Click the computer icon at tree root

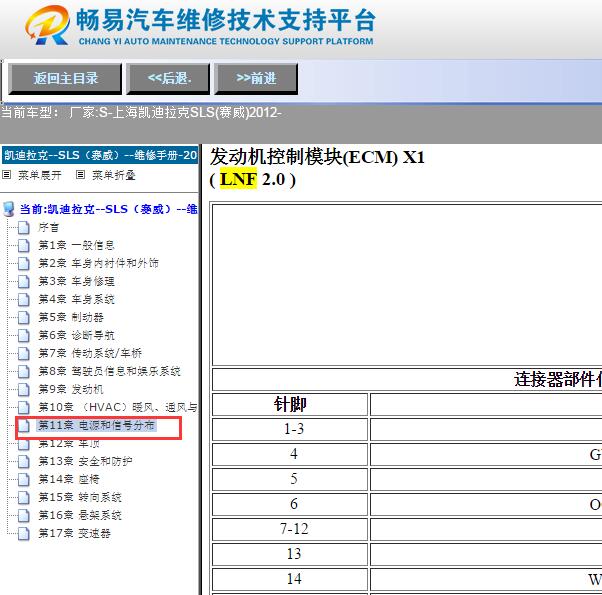(8, 209)
